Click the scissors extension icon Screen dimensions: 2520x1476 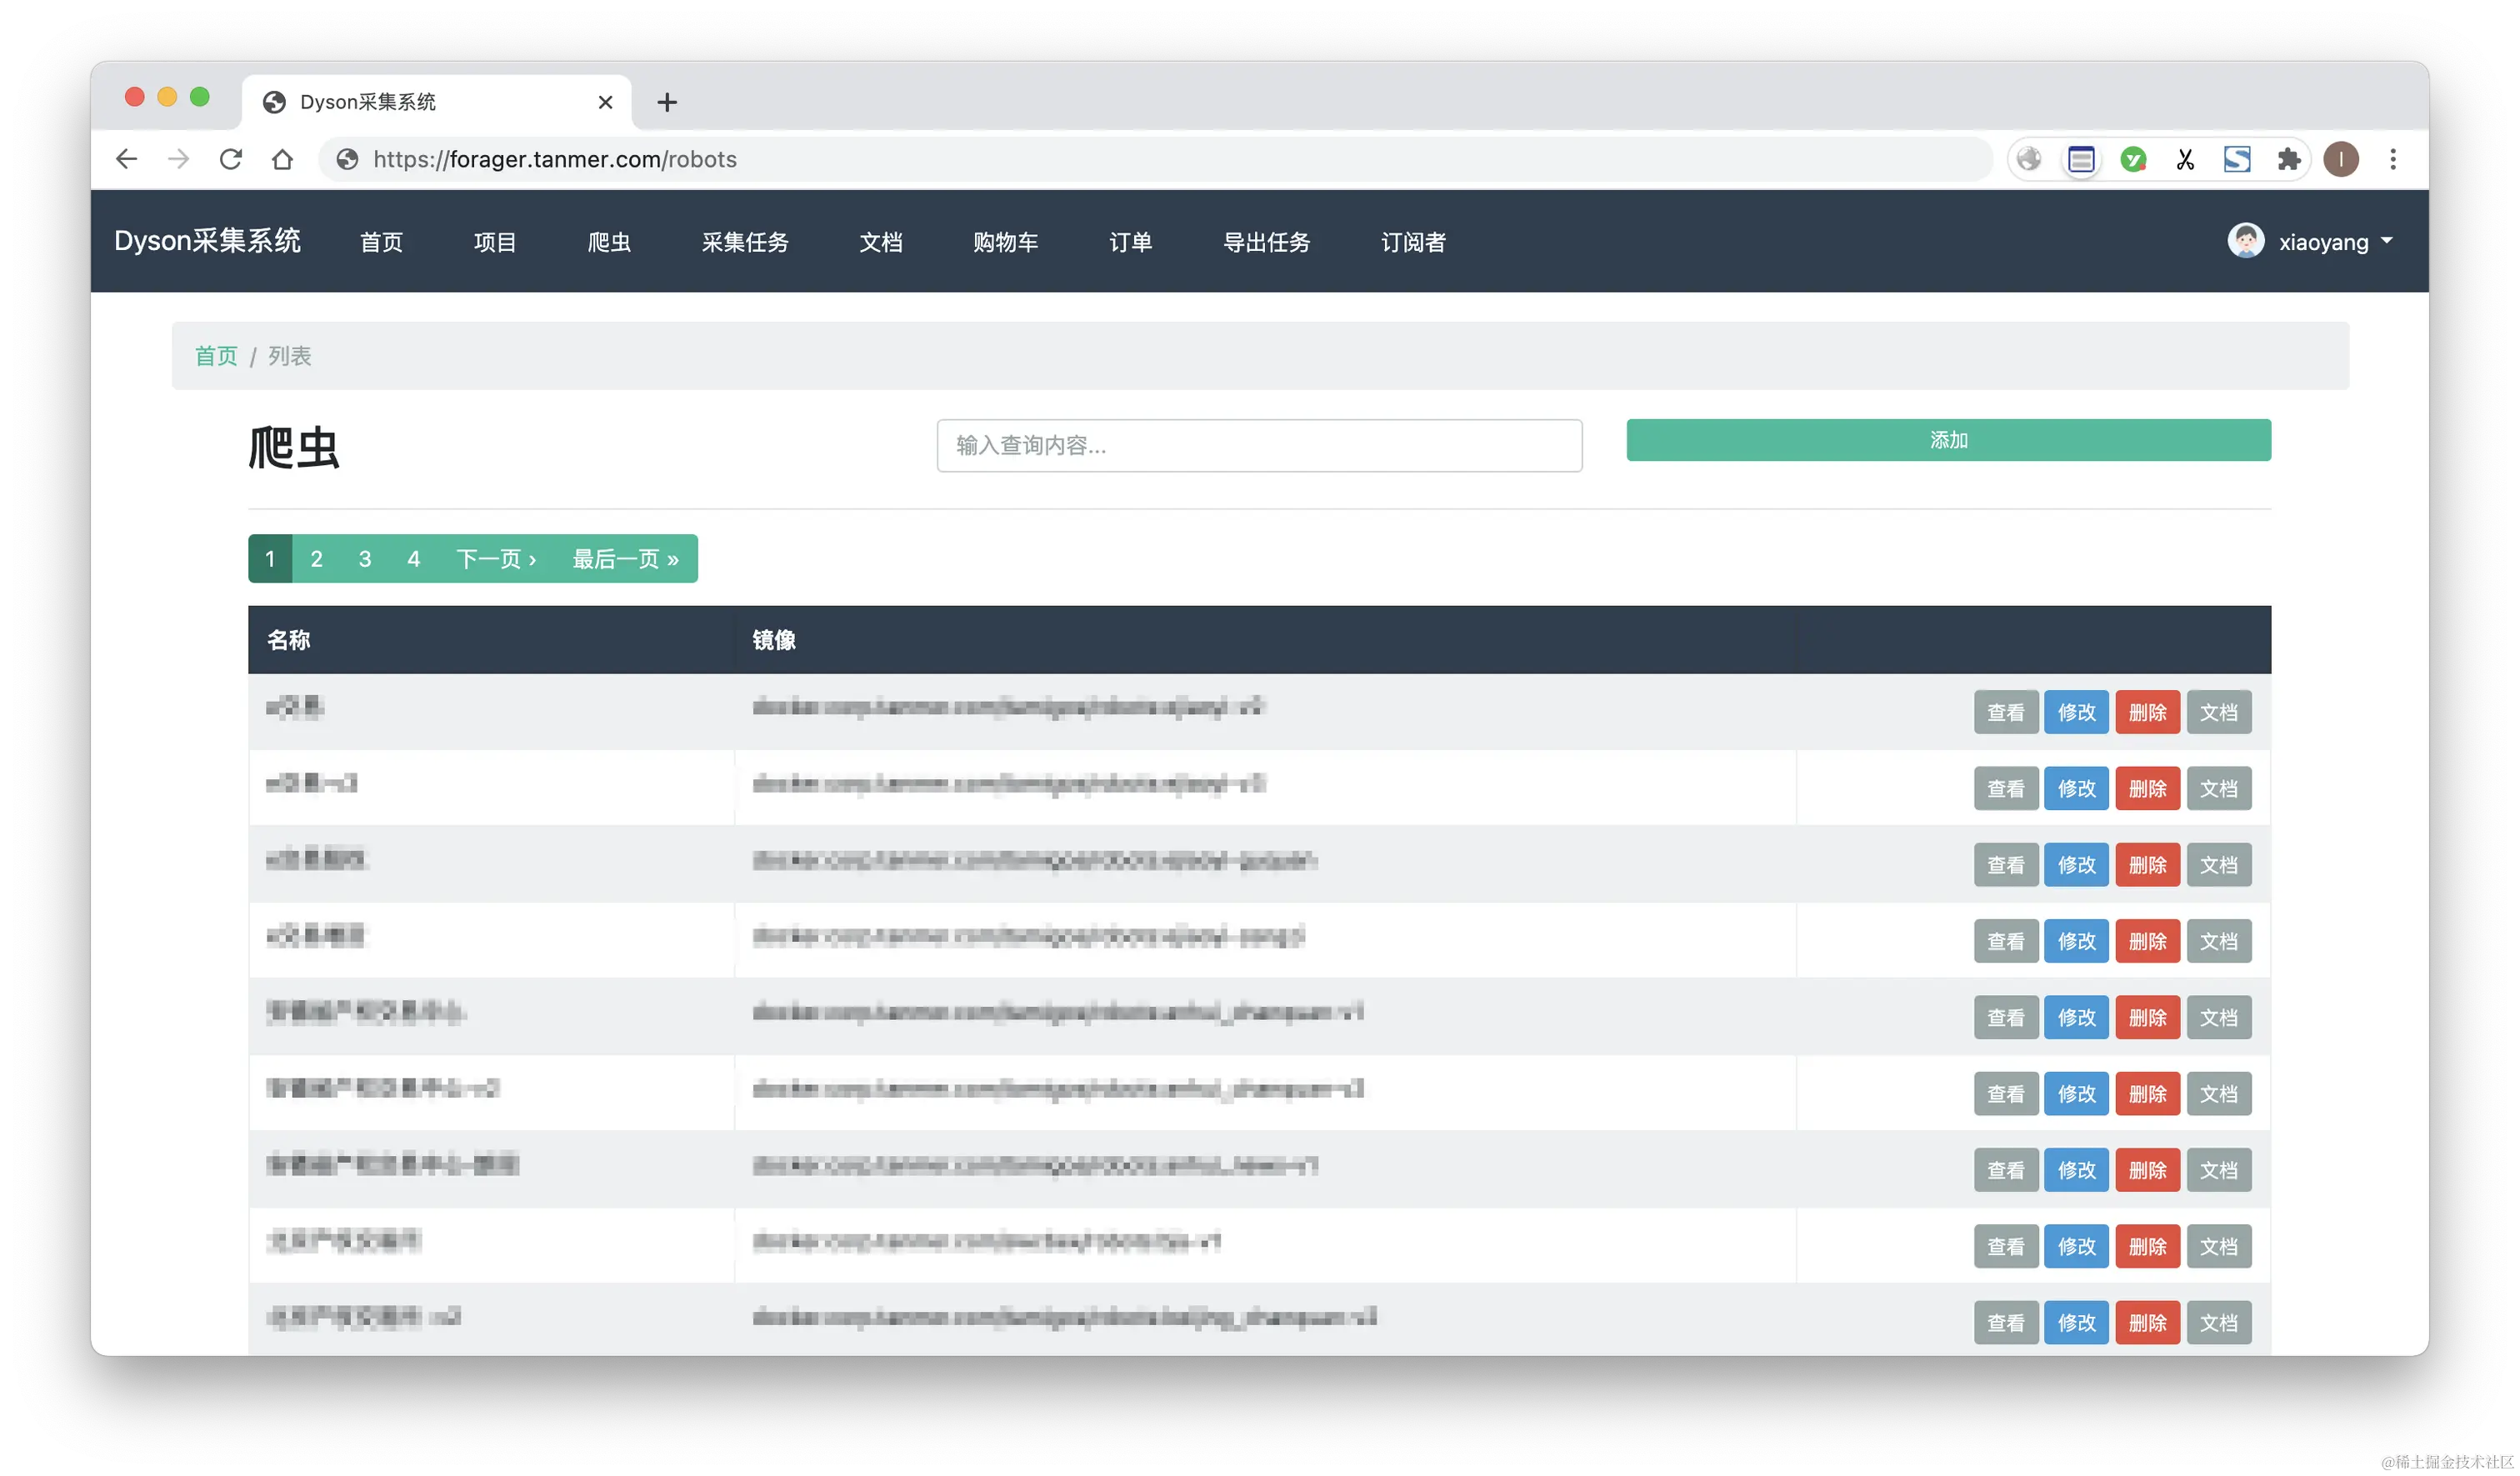tap(2185, 159)
